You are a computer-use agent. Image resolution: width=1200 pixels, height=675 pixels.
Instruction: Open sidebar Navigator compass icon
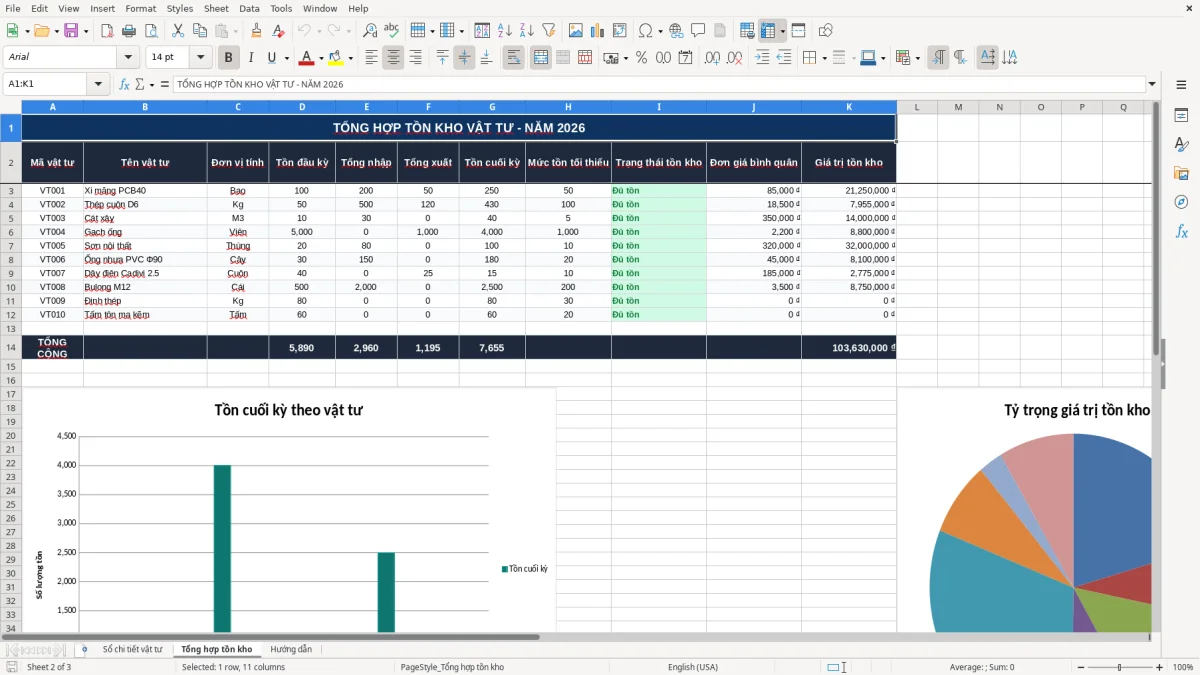point(1181,202)
